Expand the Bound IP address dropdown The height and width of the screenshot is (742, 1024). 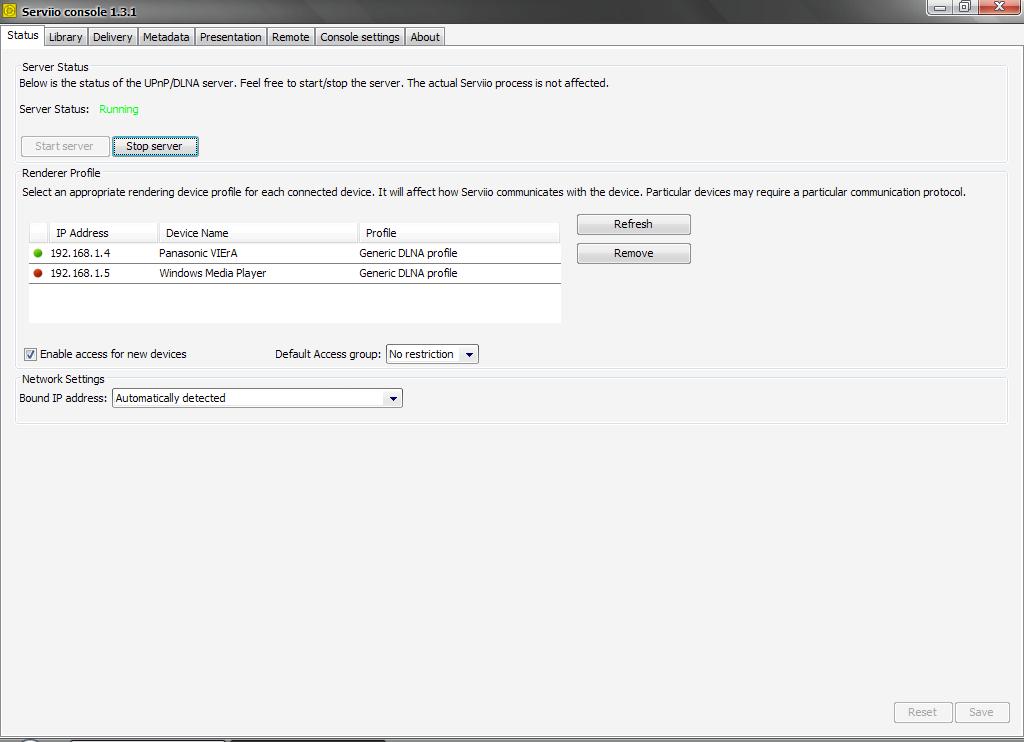pyautogui.click(x=393, y=398)
